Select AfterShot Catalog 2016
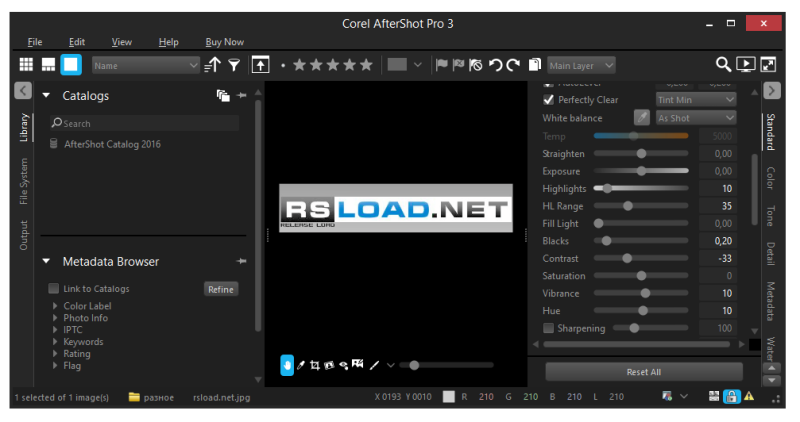The width and height of the screenshot is (800, 422). [x=112, y=144]
